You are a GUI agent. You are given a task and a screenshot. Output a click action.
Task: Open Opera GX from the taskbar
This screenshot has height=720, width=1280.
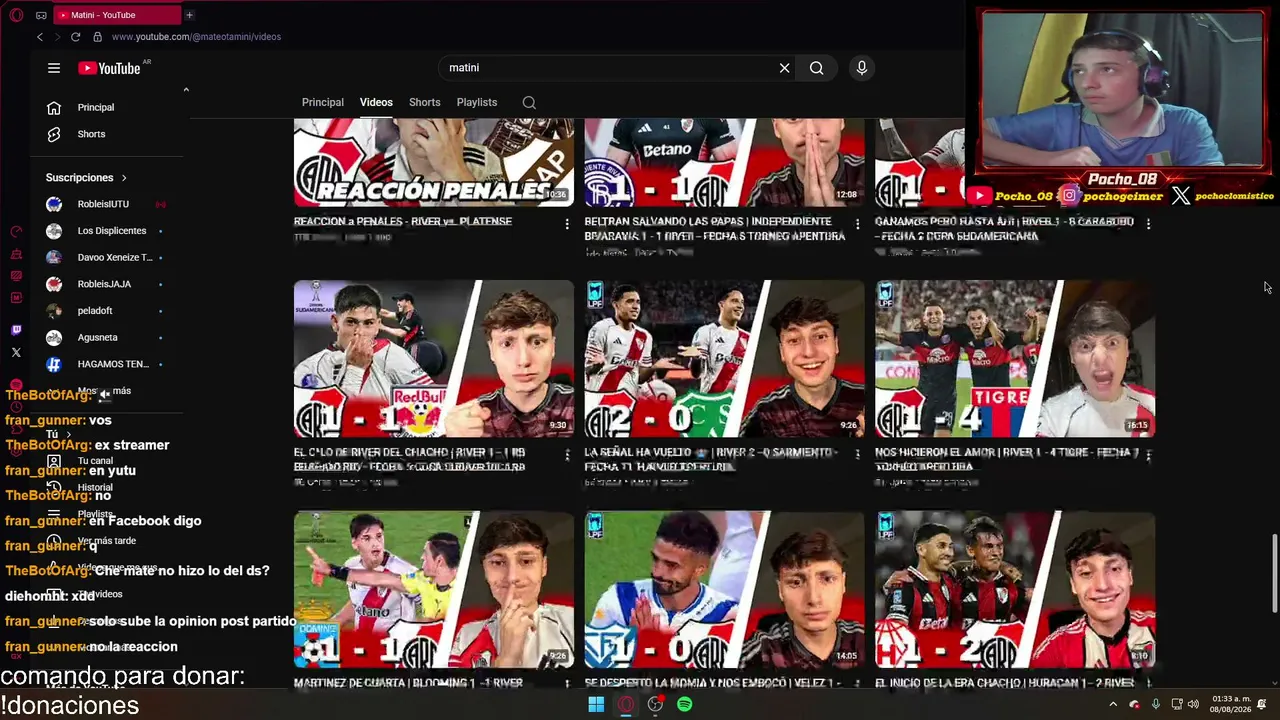click(x=626, y=704)
